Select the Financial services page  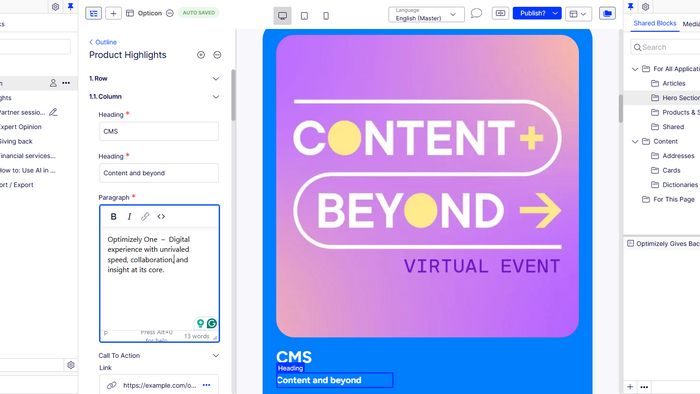(x=28, y=156)
